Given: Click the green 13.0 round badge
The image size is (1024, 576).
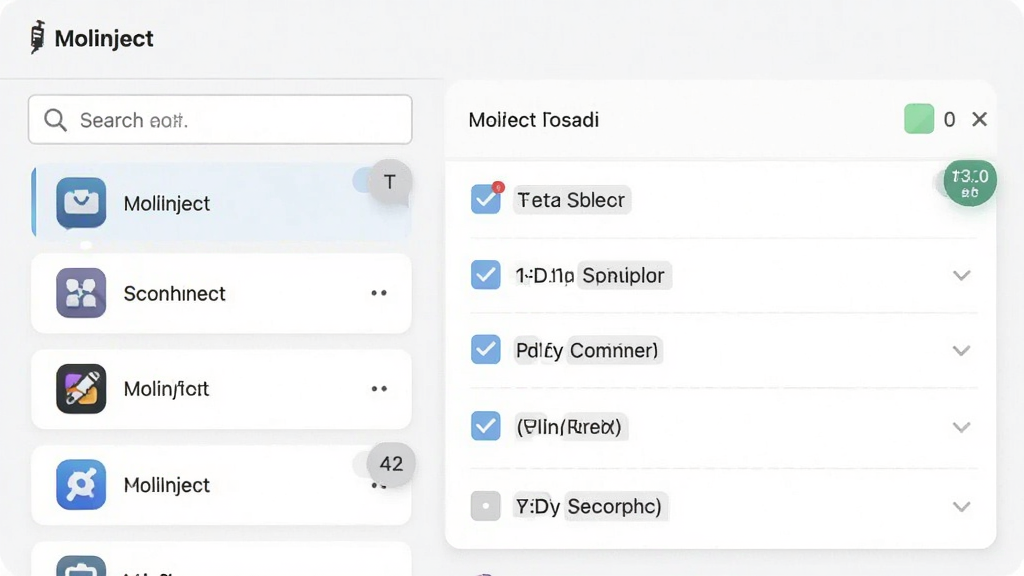Looking at the screenshot, I should [970, 183].
